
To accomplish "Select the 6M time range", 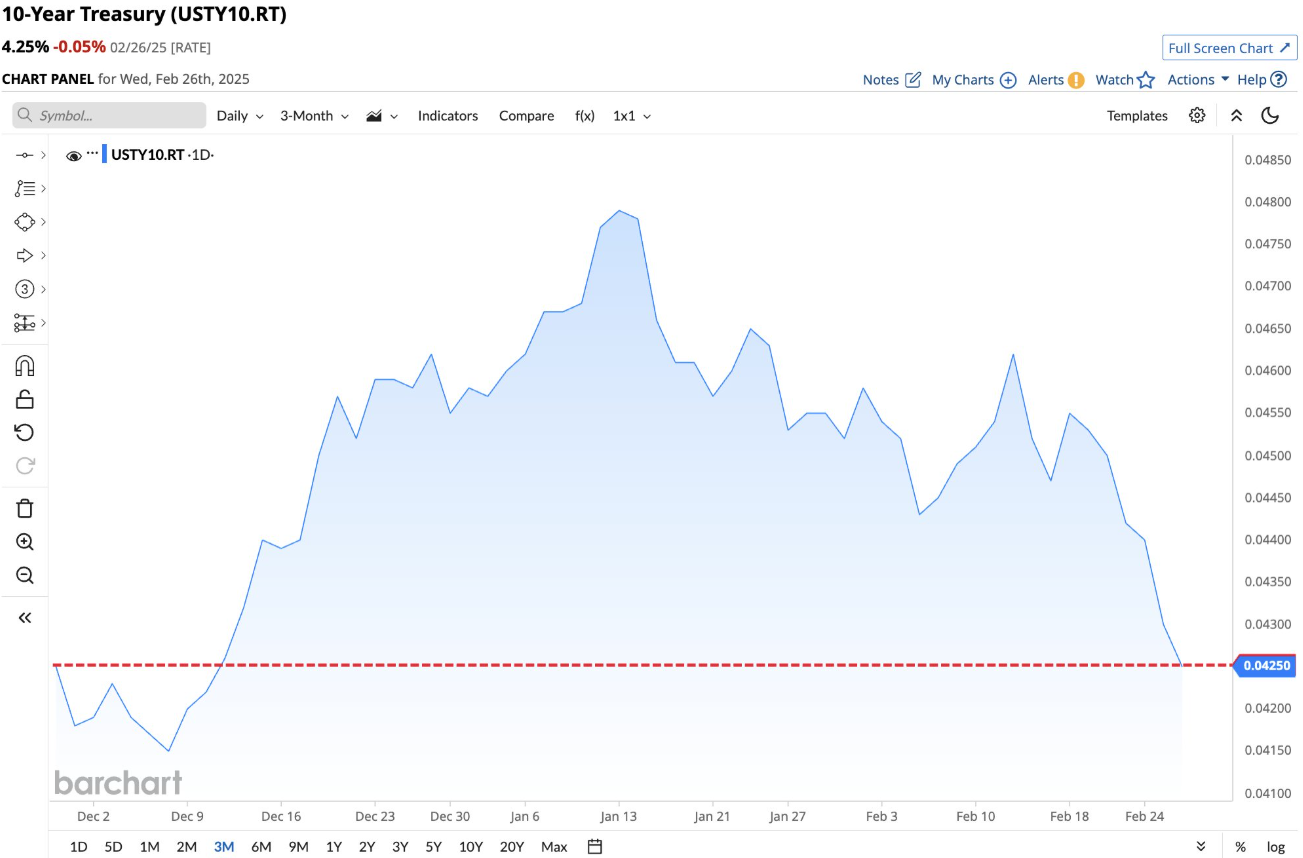I will [261, 847].
